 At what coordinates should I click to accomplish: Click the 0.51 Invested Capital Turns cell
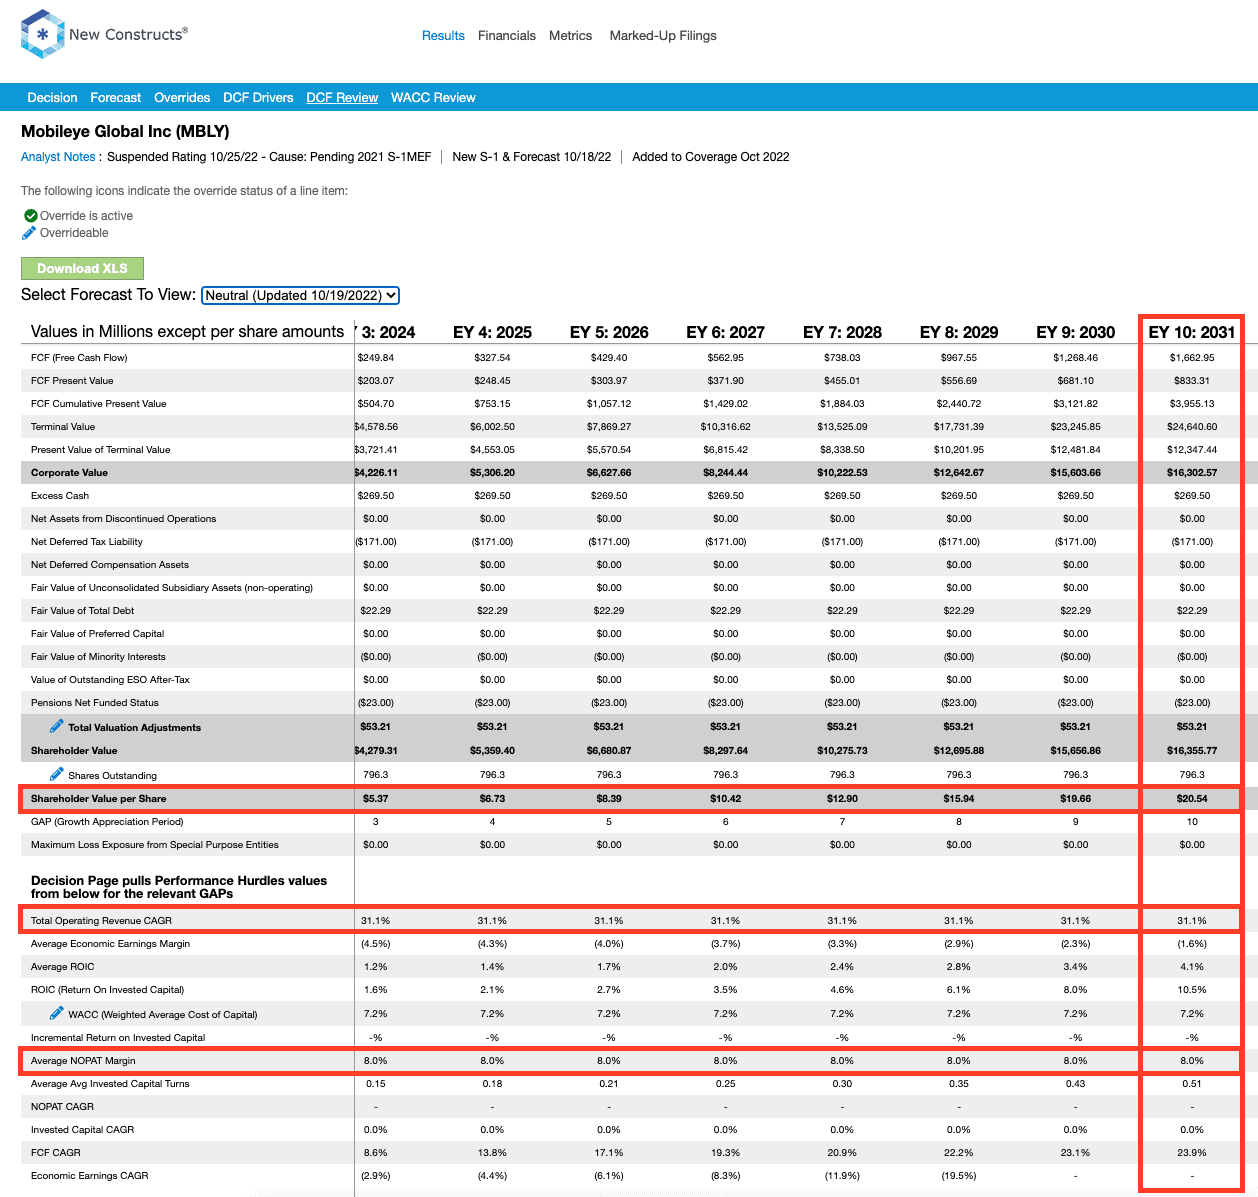pos(1192,1084)
